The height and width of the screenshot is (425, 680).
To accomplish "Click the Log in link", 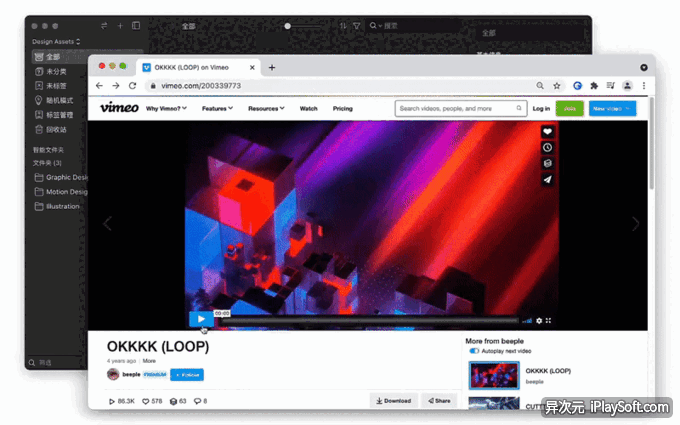I will pos(541,108).
